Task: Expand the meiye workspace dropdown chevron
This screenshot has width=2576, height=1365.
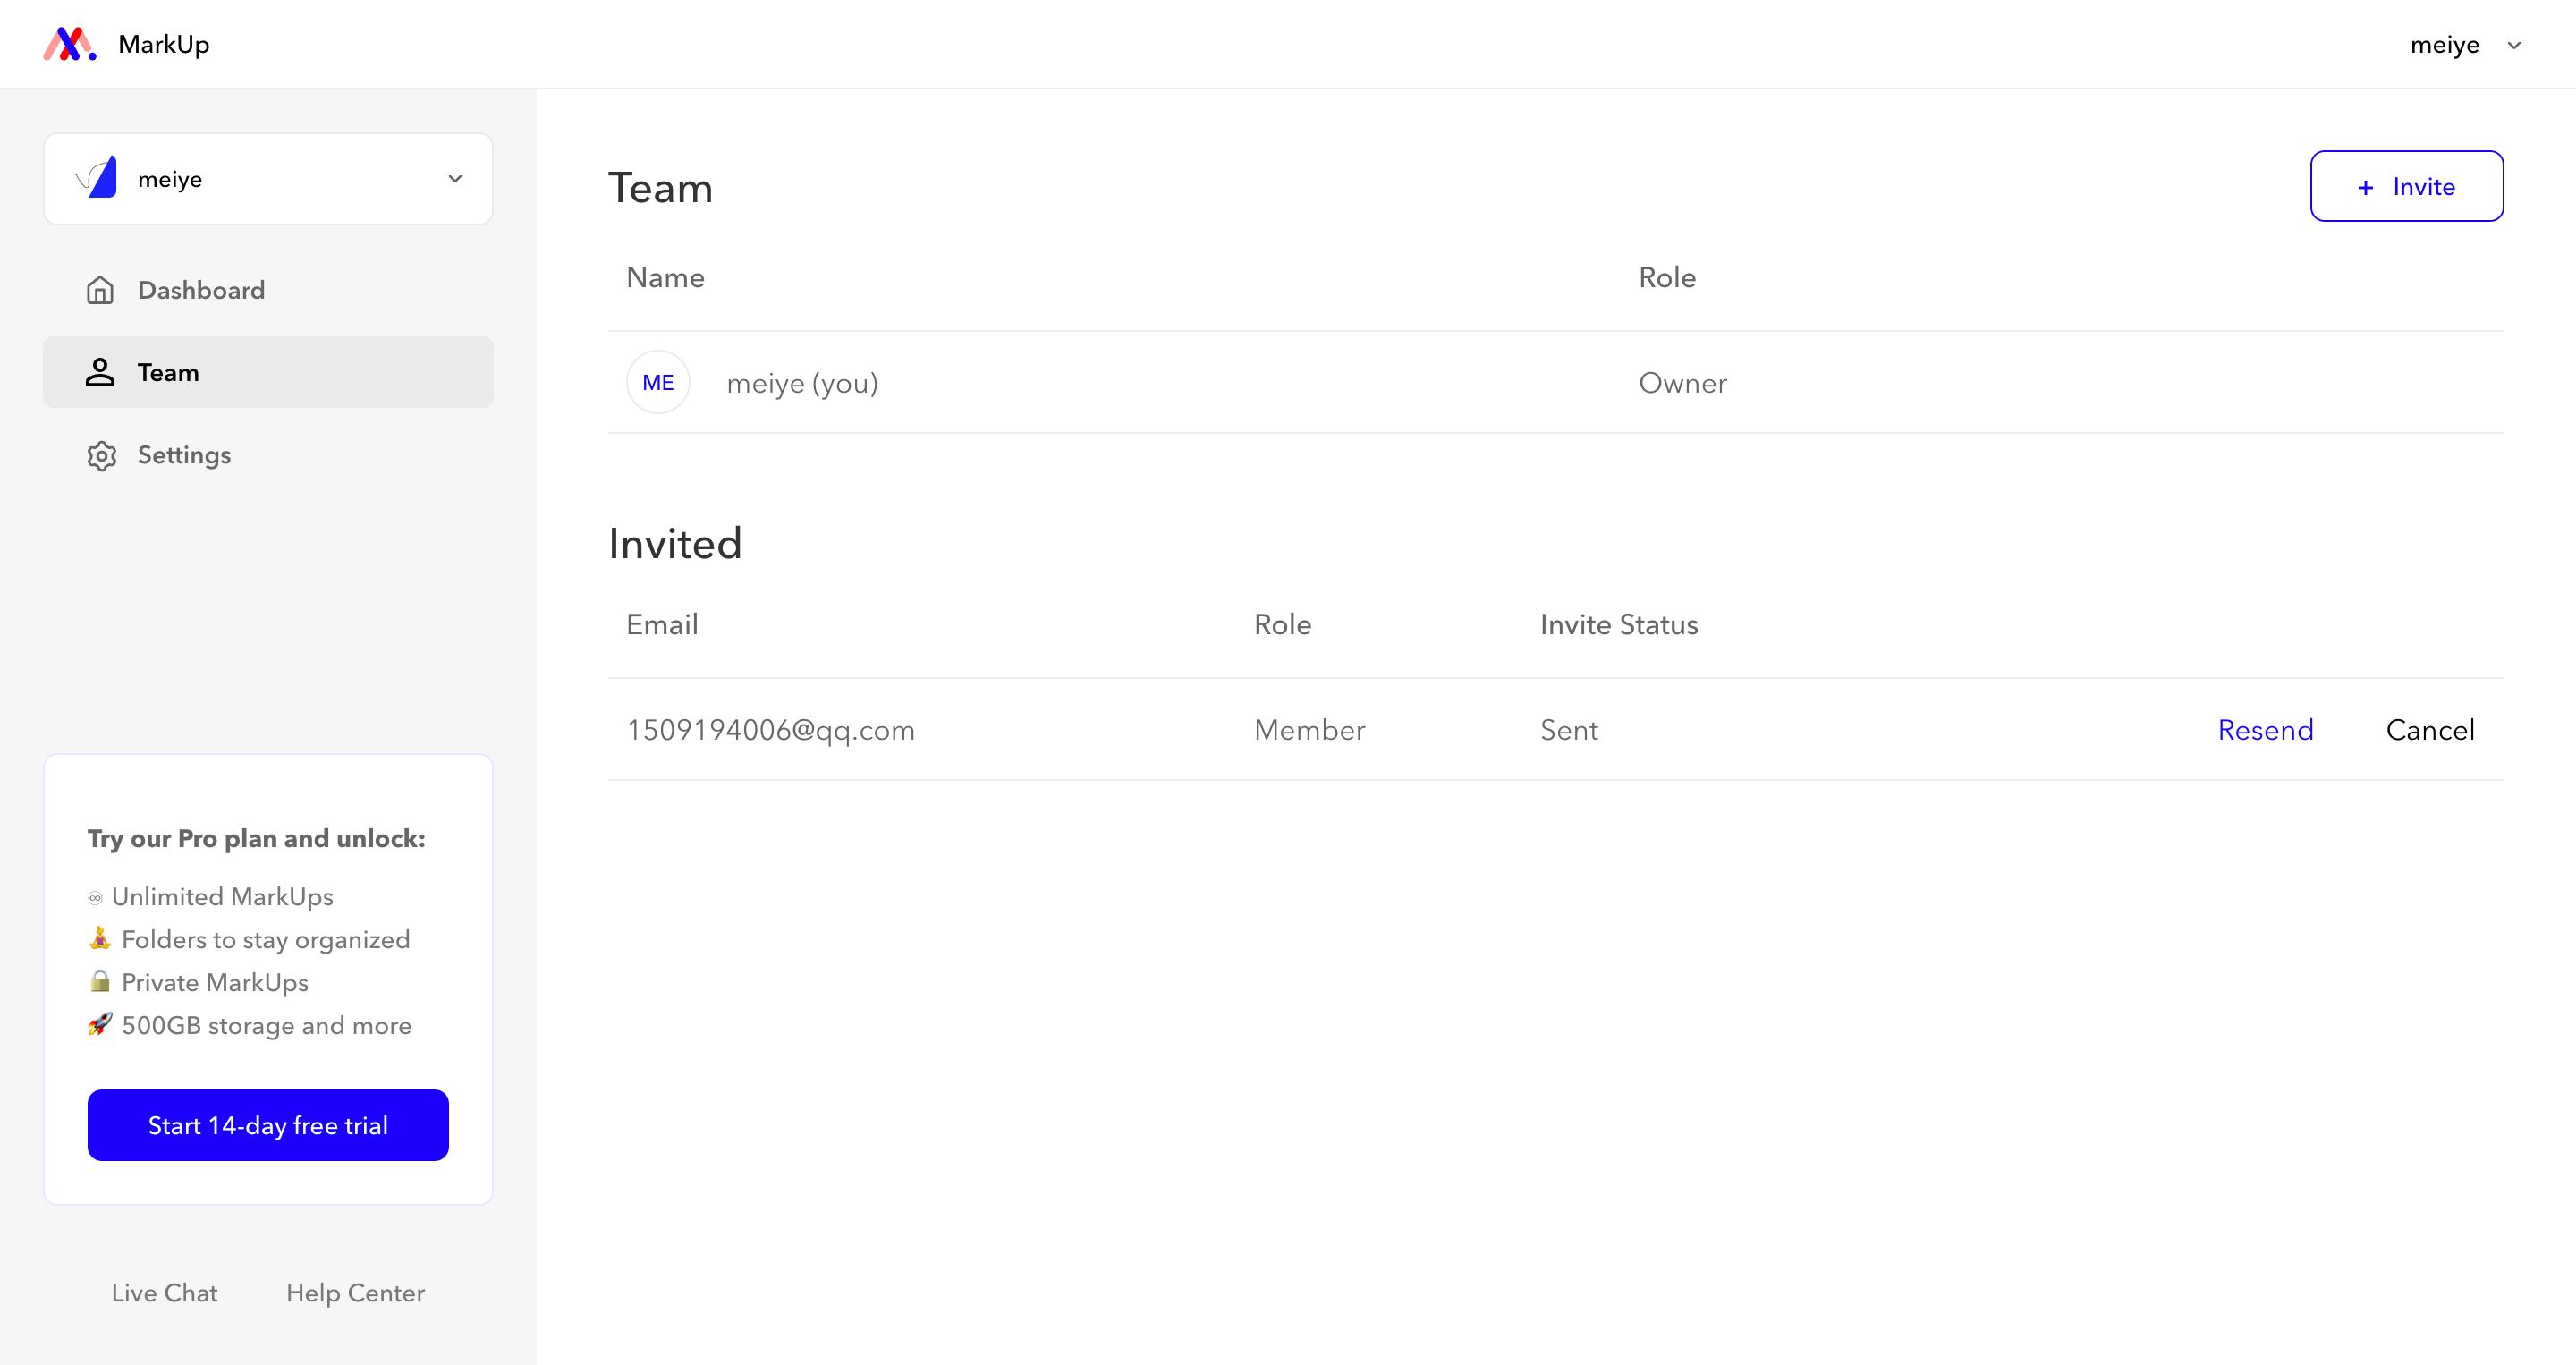Action: coord(455,179)
